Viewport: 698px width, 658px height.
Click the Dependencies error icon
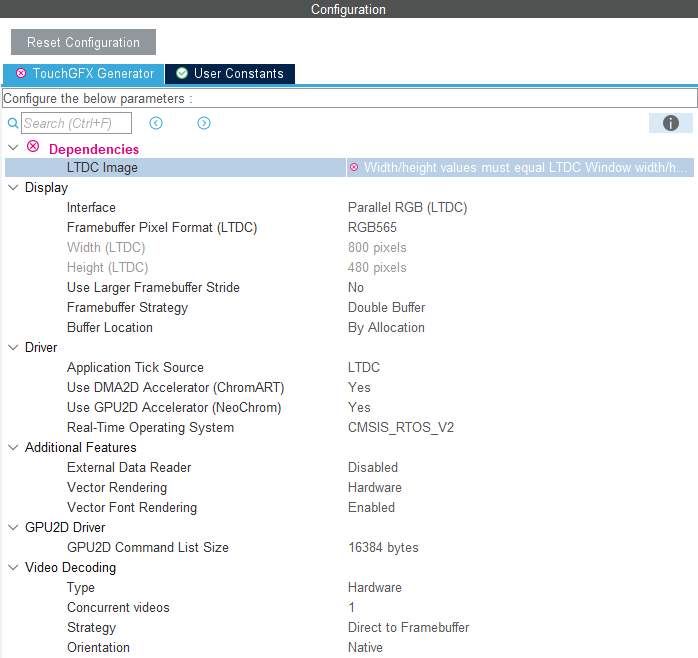tap(33, 147)
